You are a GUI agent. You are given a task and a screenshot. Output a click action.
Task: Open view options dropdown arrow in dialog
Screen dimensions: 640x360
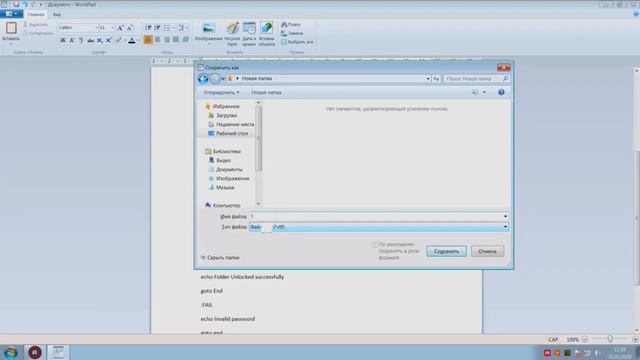coord(484,92)
